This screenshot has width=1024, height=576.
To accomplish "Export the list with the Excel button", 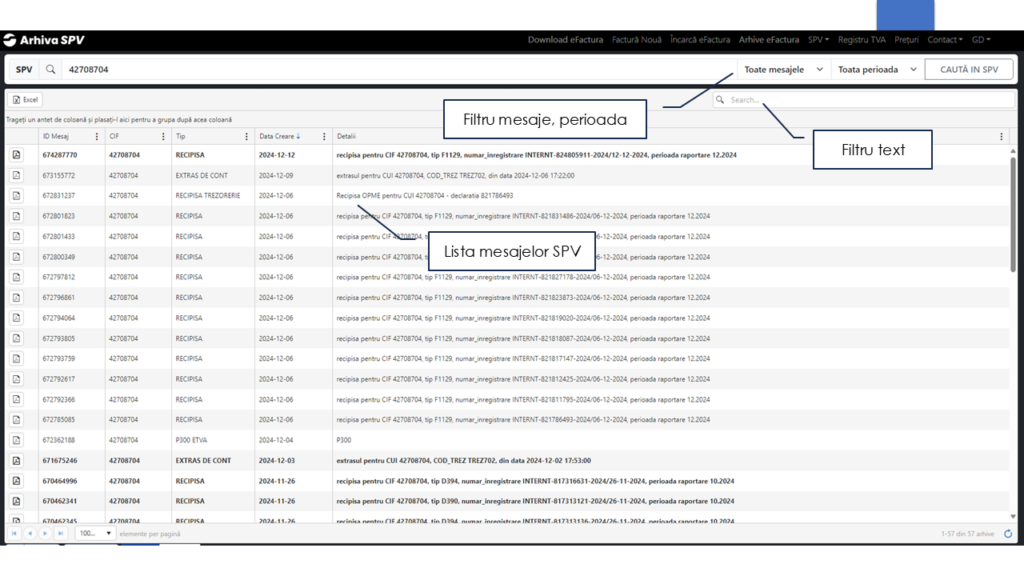I will click(24, 99).
